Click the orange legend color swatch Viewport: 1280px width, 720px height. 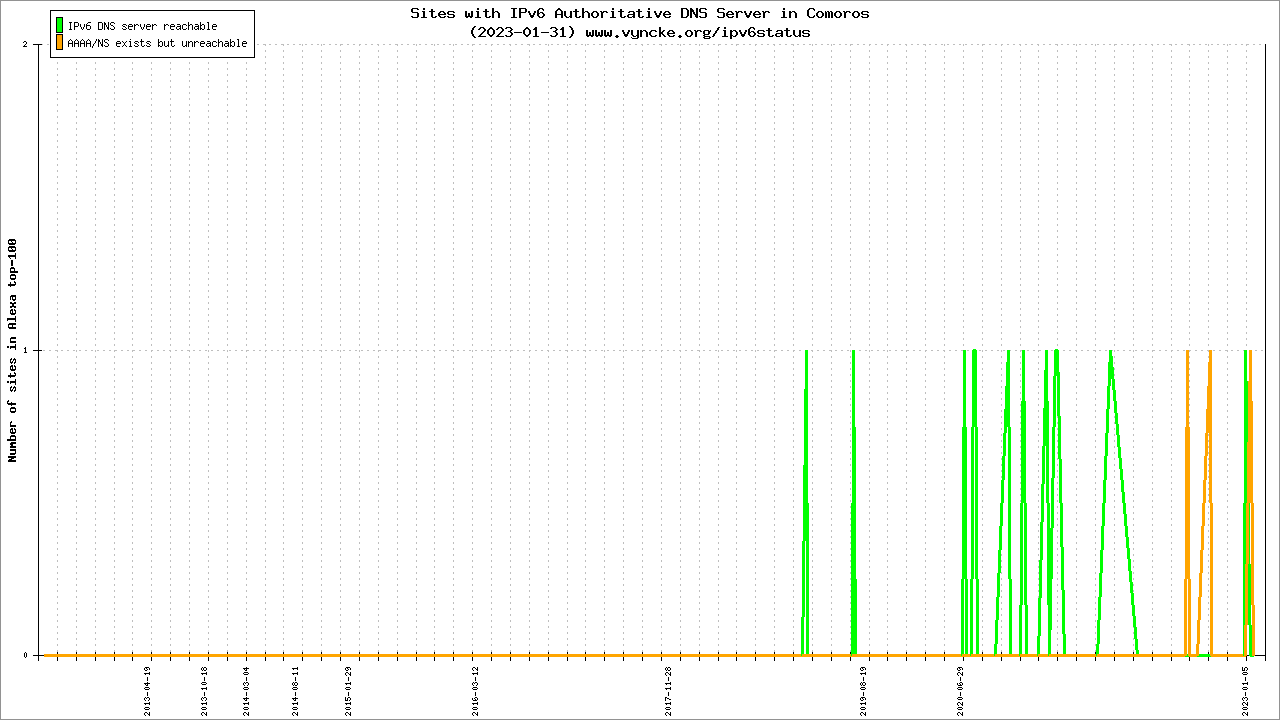pos(60,43)
